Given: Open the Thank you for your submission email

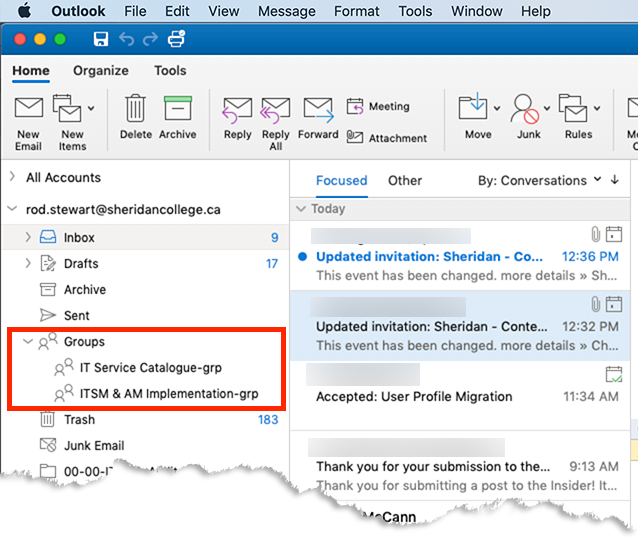Looking at the screenshot, I should [460, 466].
